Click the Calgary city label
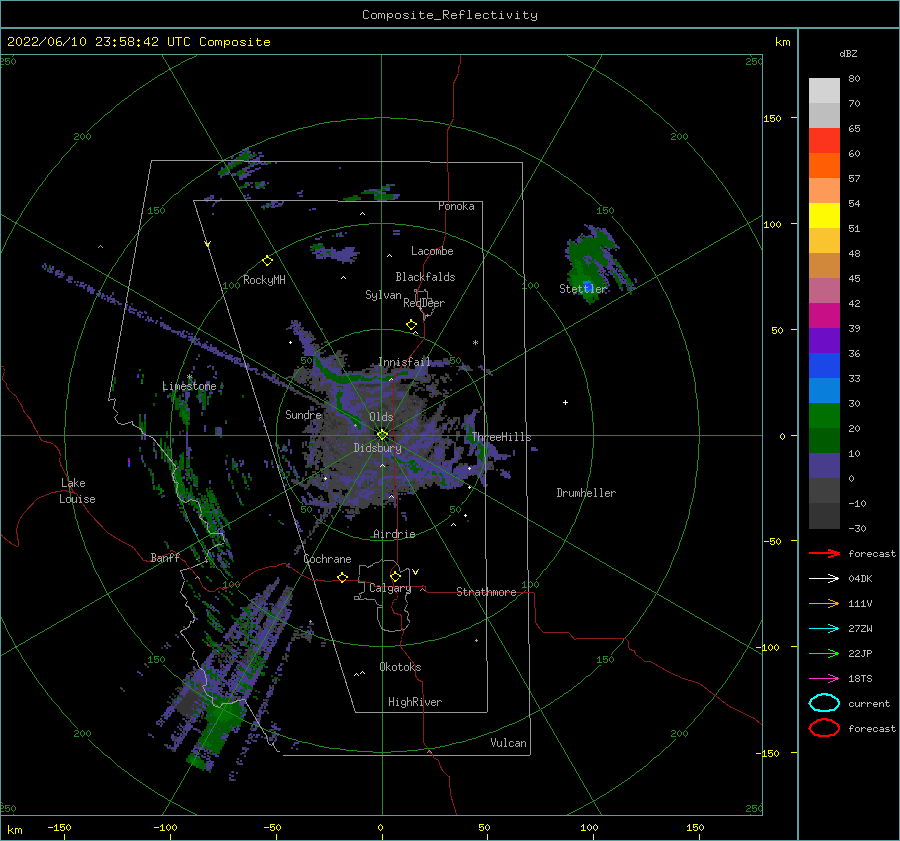The width and height of the screenshot is (900, 841). (x=390, y=588)
